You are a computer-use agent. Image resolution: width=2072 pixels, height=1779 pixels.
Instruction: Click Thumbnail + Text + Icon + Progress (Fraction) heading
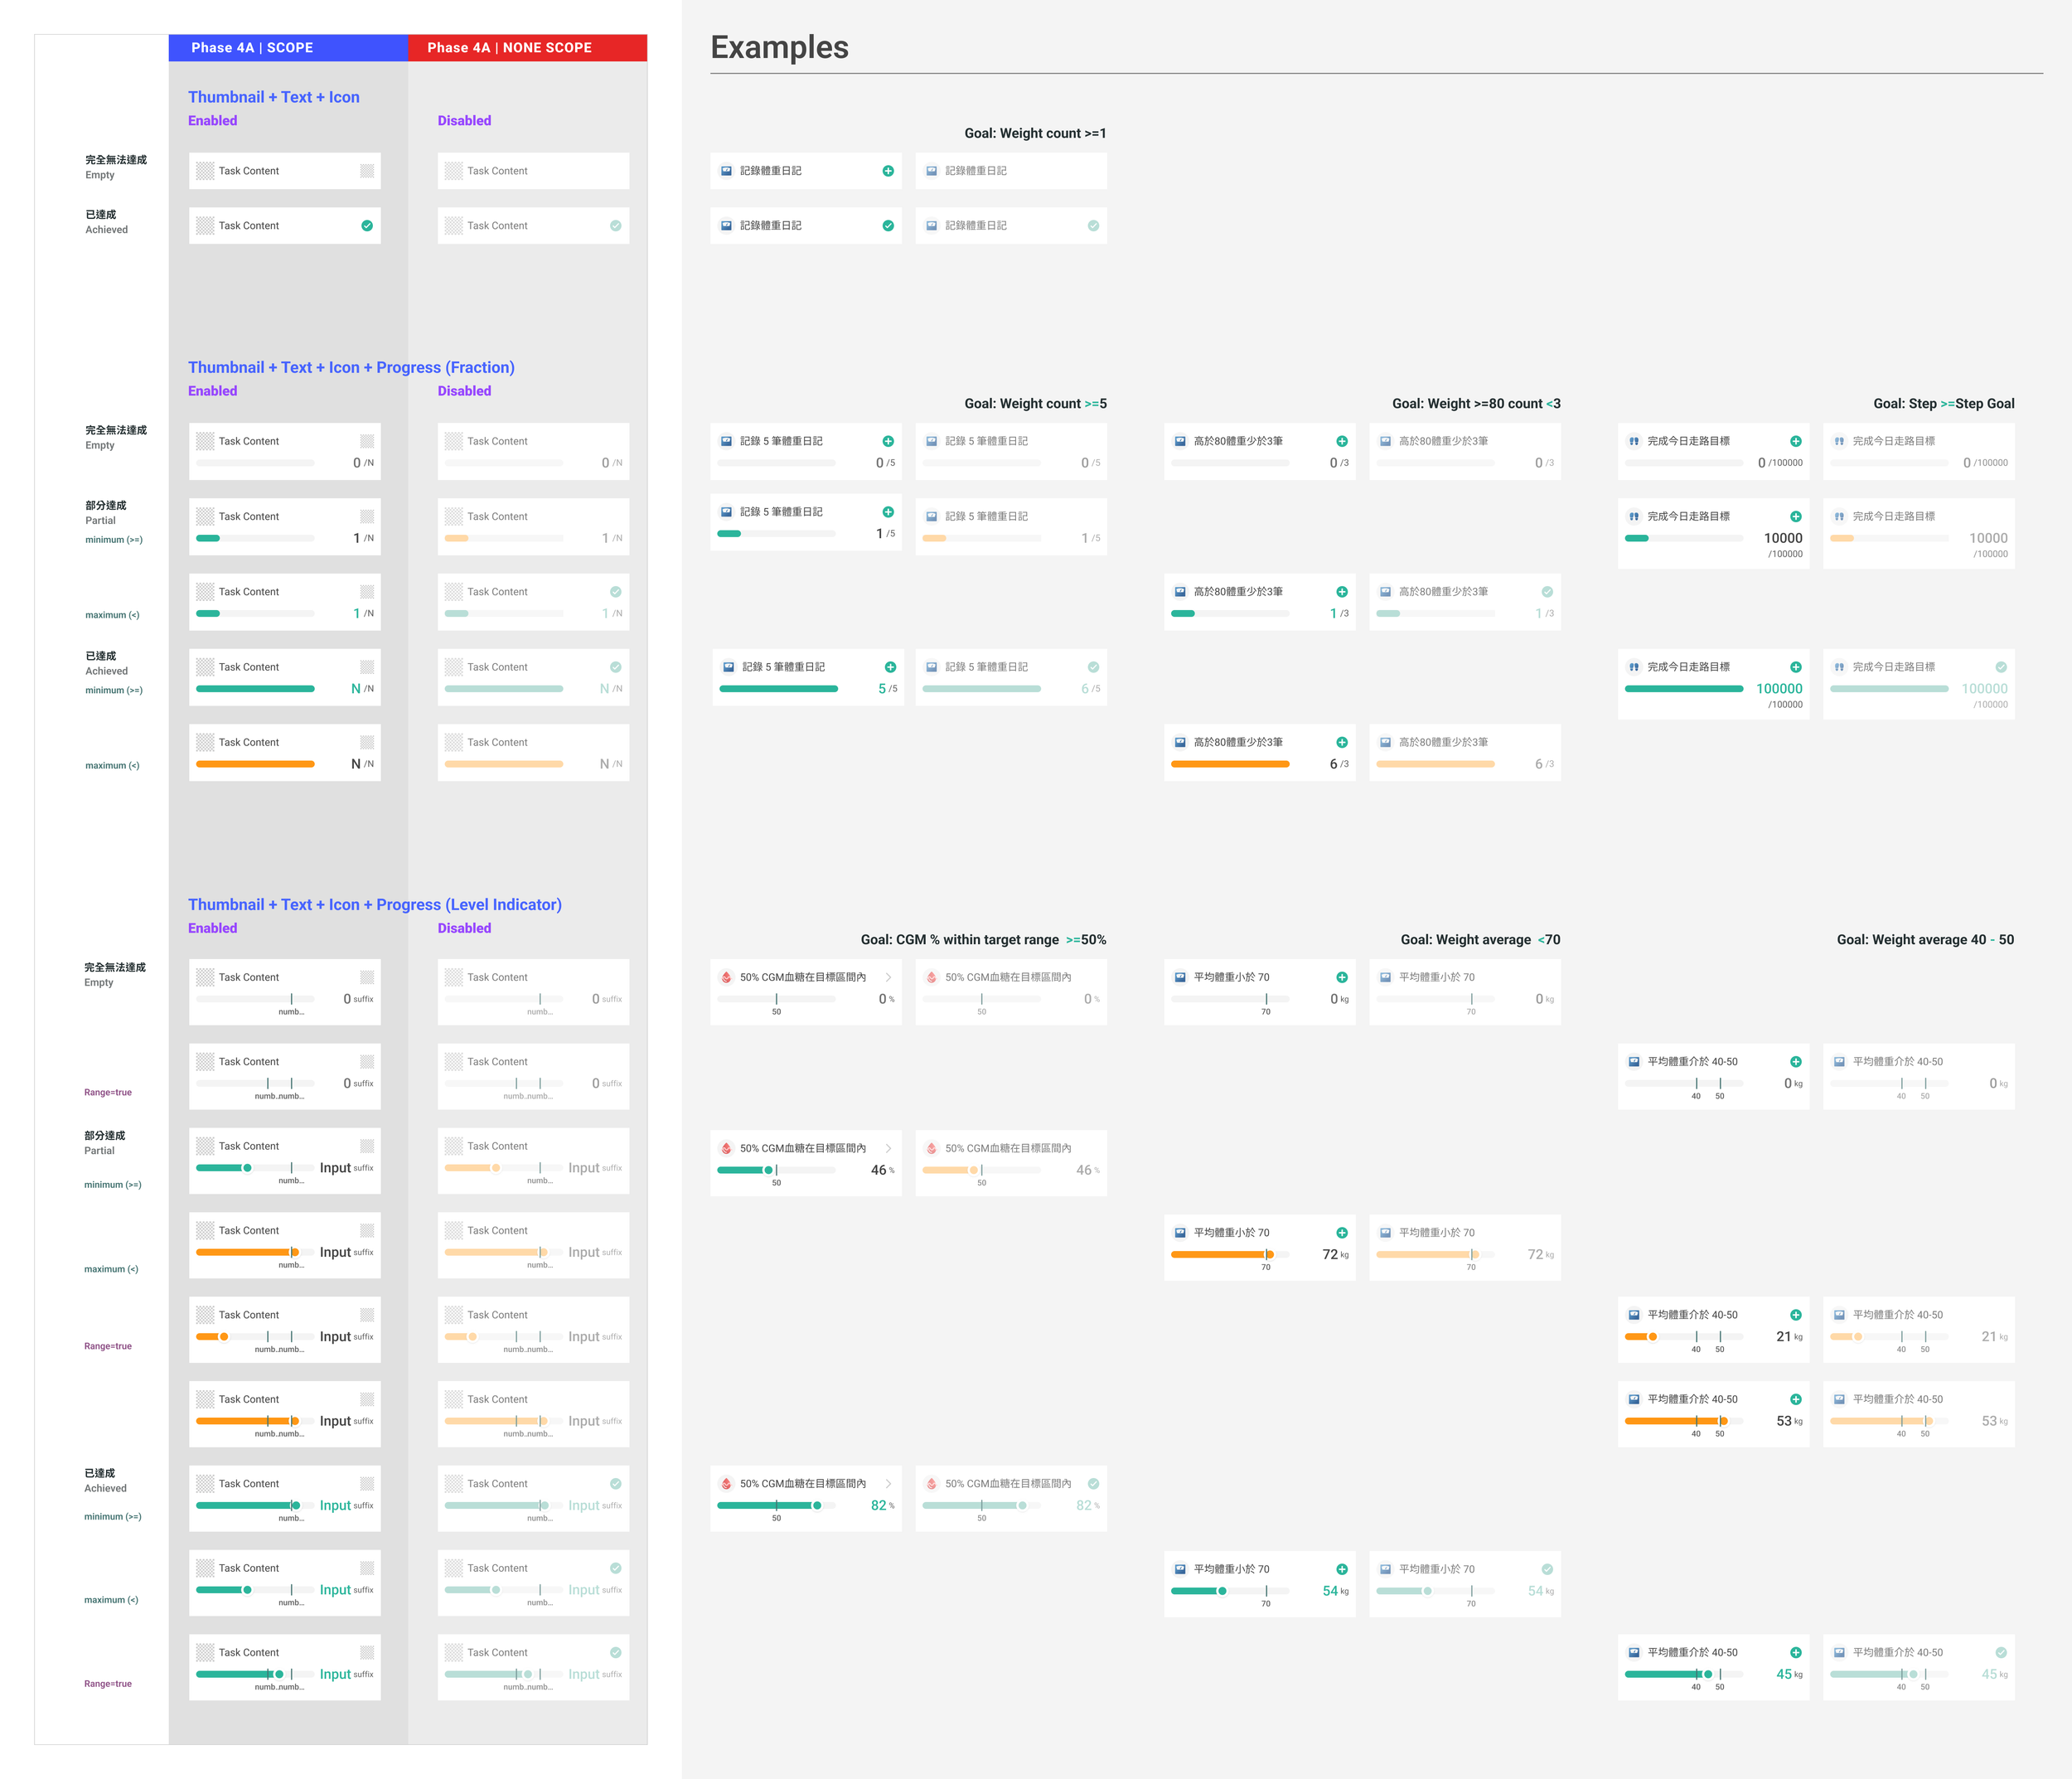[351, 367]
